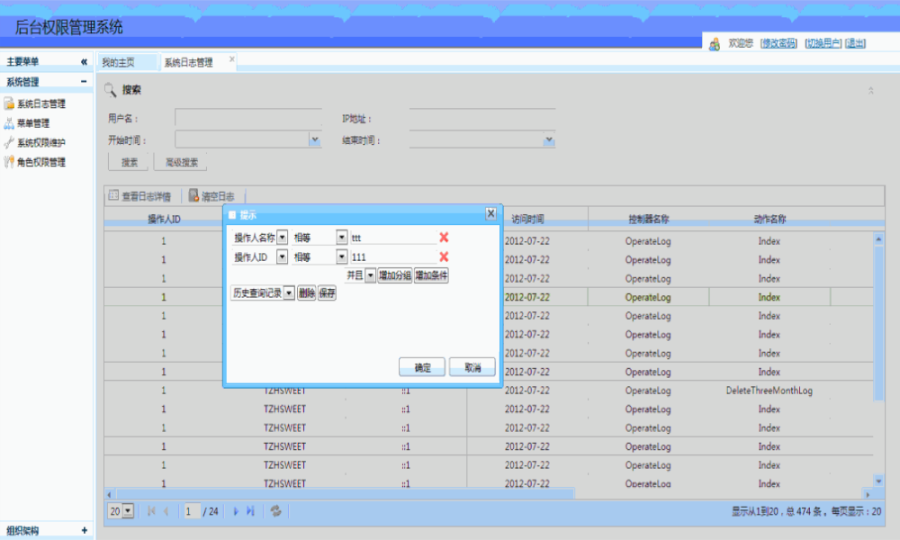The width and height of the screenshot is (900, 540).
Task: Go to previous page
Action: click(x=166, y=511)
